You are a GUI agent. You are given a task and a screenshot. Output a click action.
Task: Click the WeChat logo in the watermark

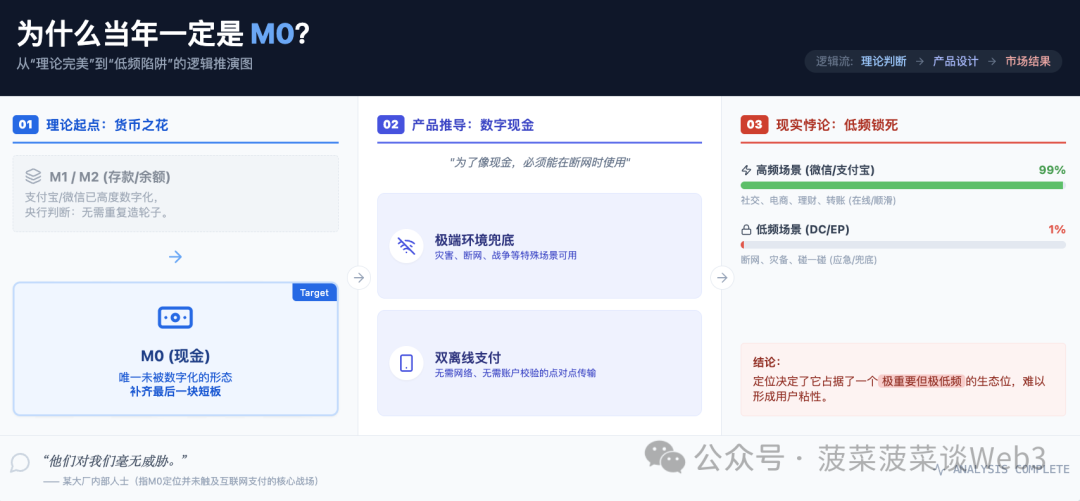[x=665, y=458]
